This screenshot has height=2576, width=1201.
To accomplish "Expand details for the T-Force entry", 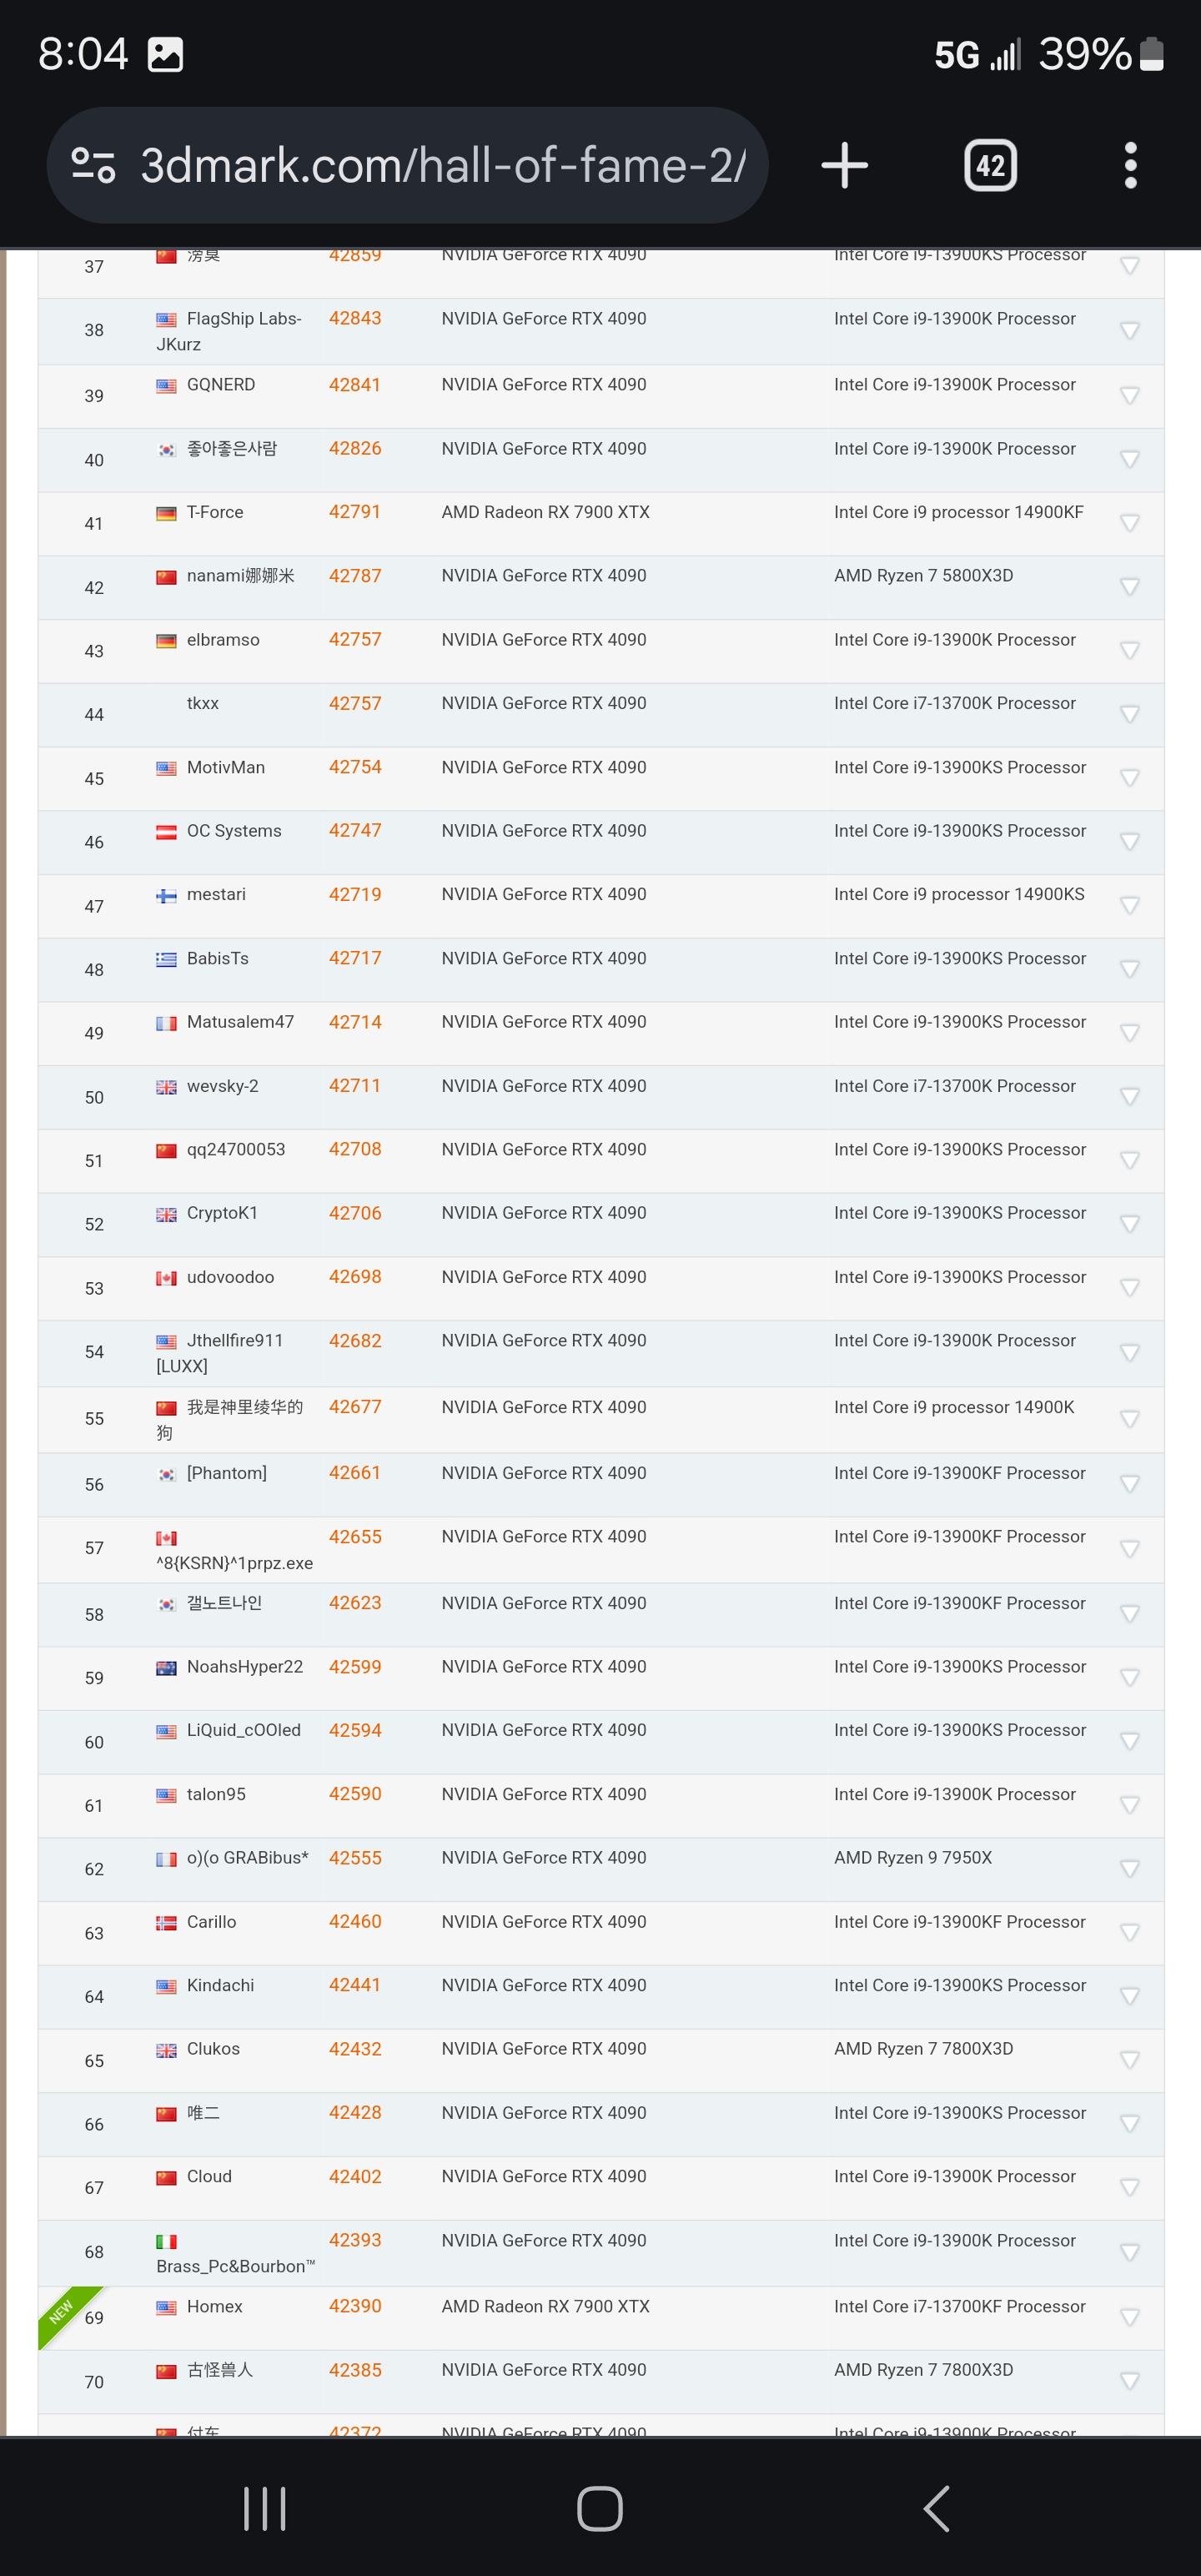I will [1129, 523].
